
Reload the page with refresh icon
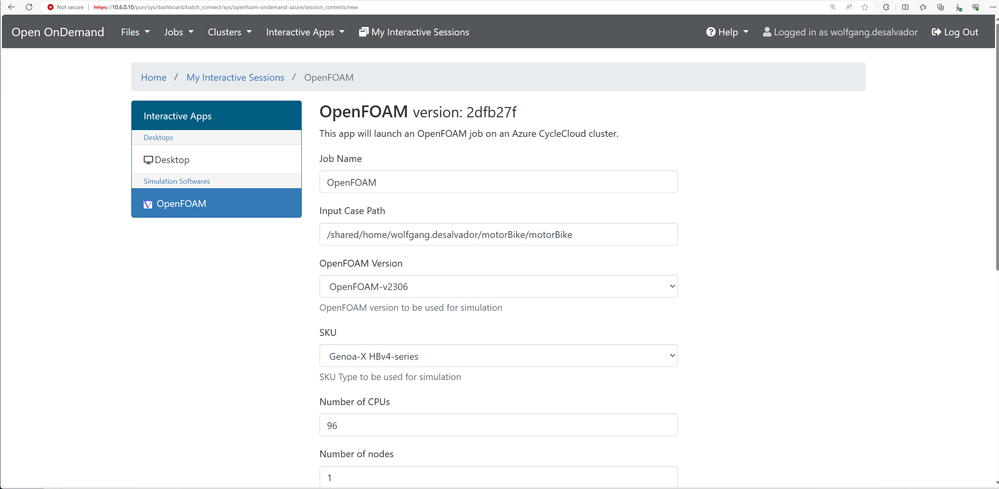click(x=29, y=7)
